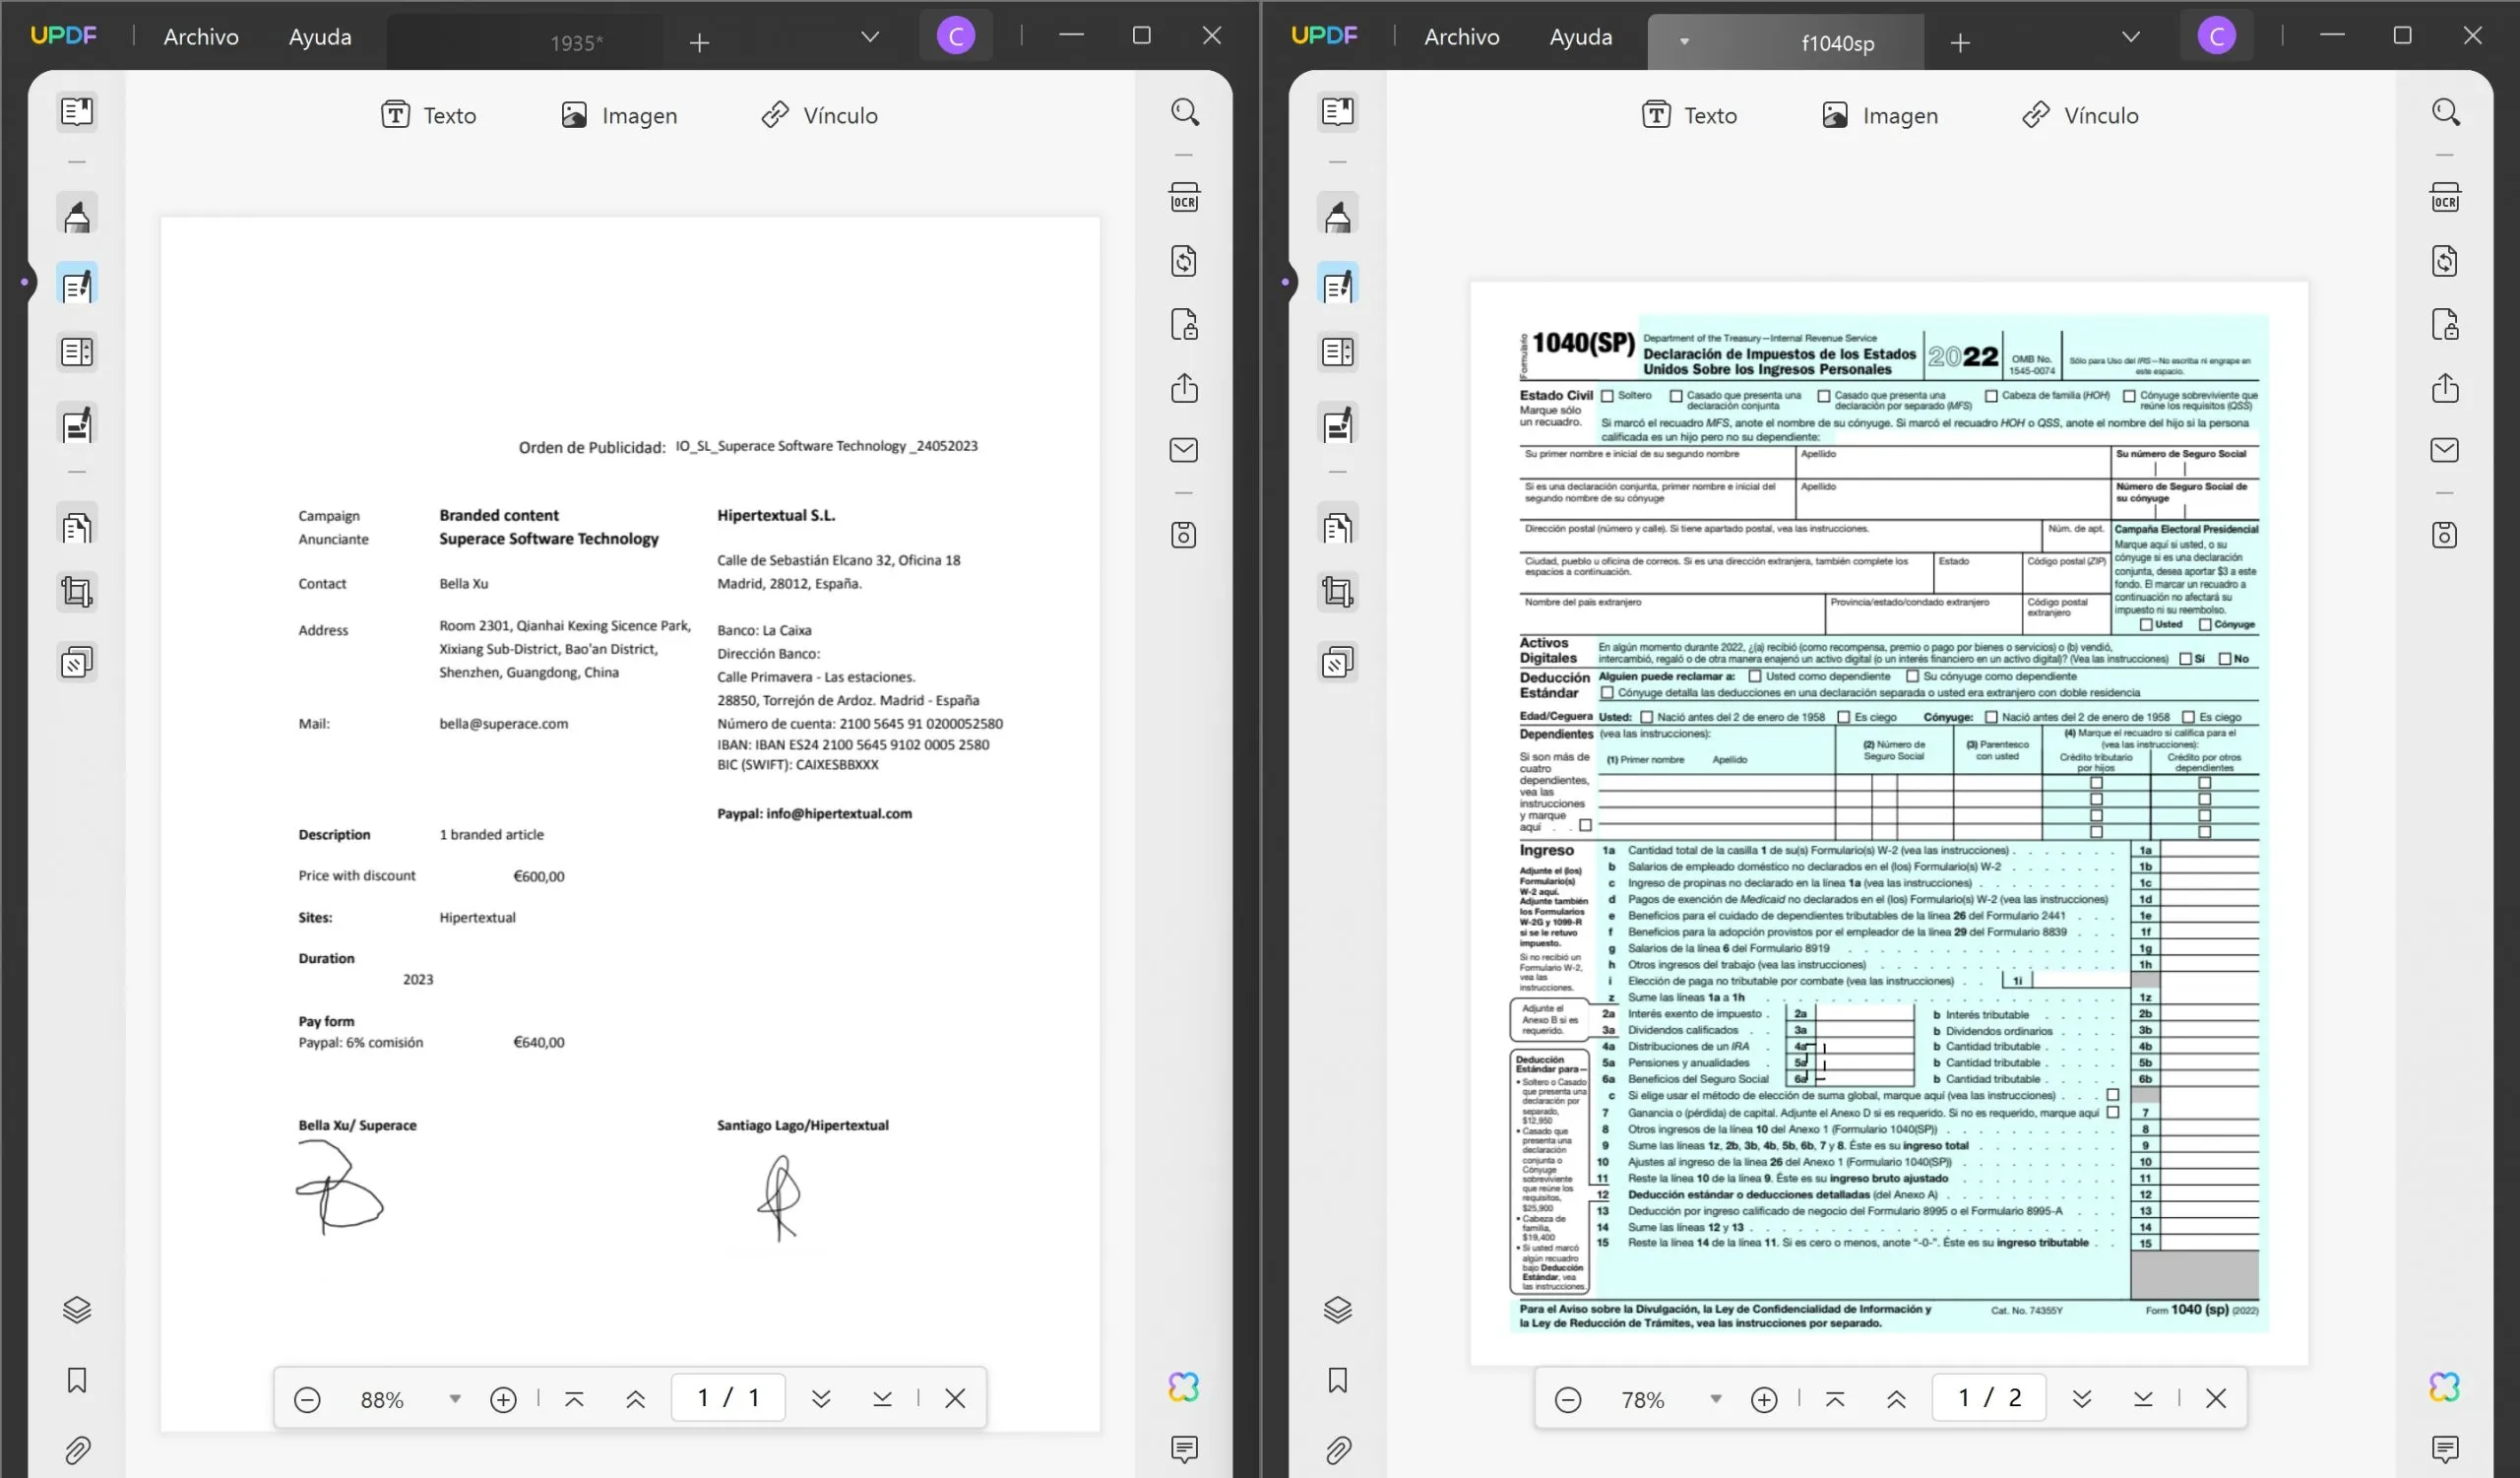Select Comment highlighter tool in left window
This screenshot has height=1478, width=2520.
[x=77, y=216]
